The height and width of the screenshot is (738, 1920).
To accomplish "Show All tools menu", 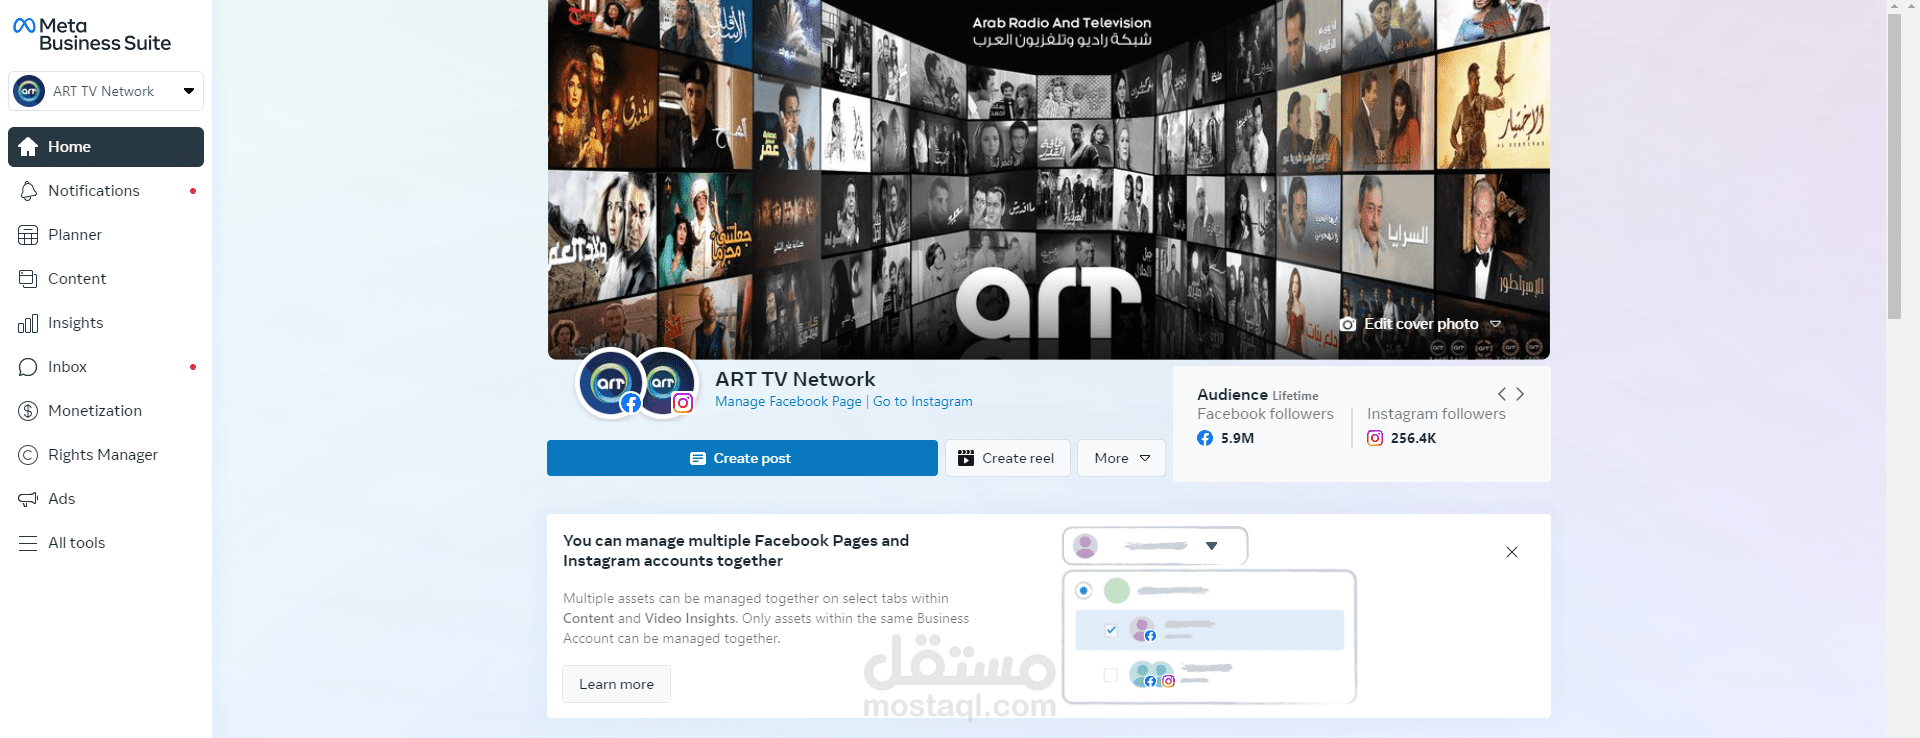I will coord(106,543).
